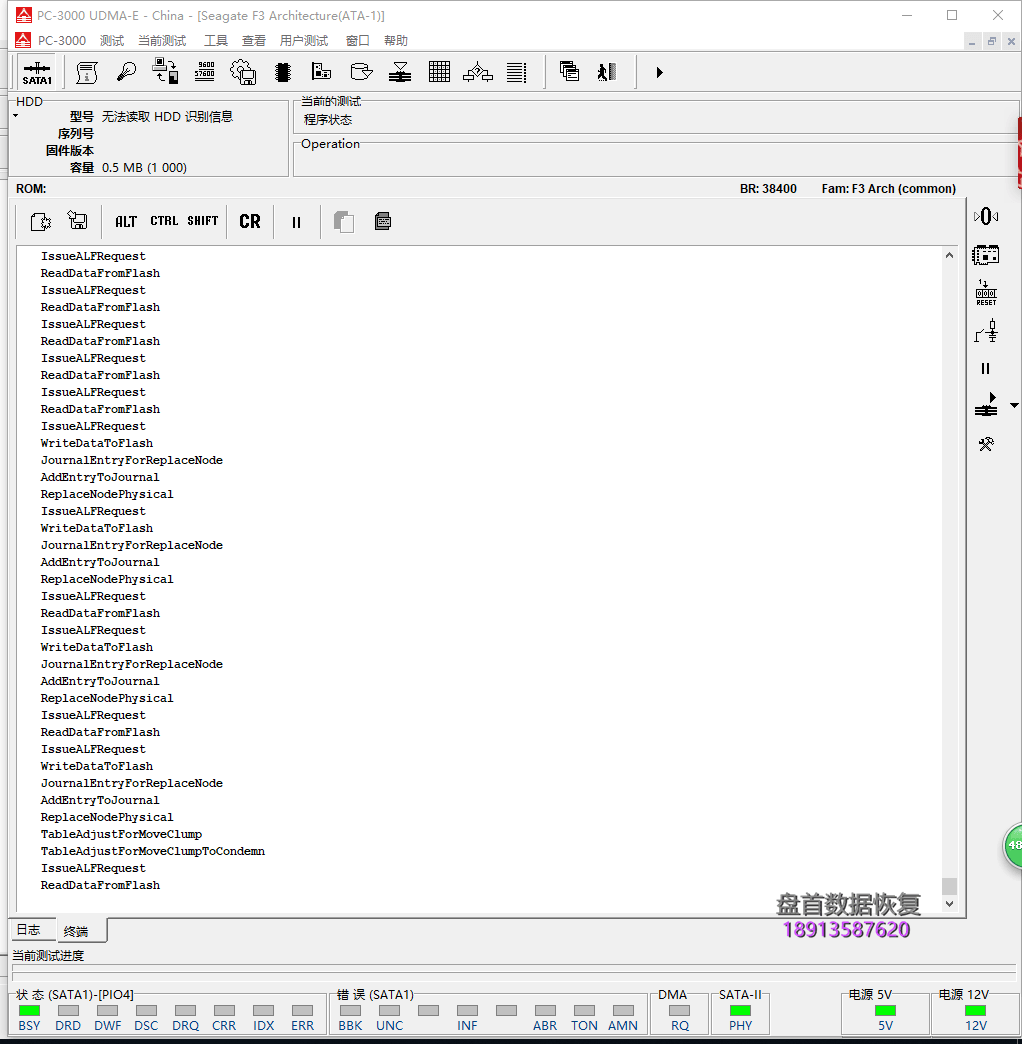Click the striped lines list icon

517,72
